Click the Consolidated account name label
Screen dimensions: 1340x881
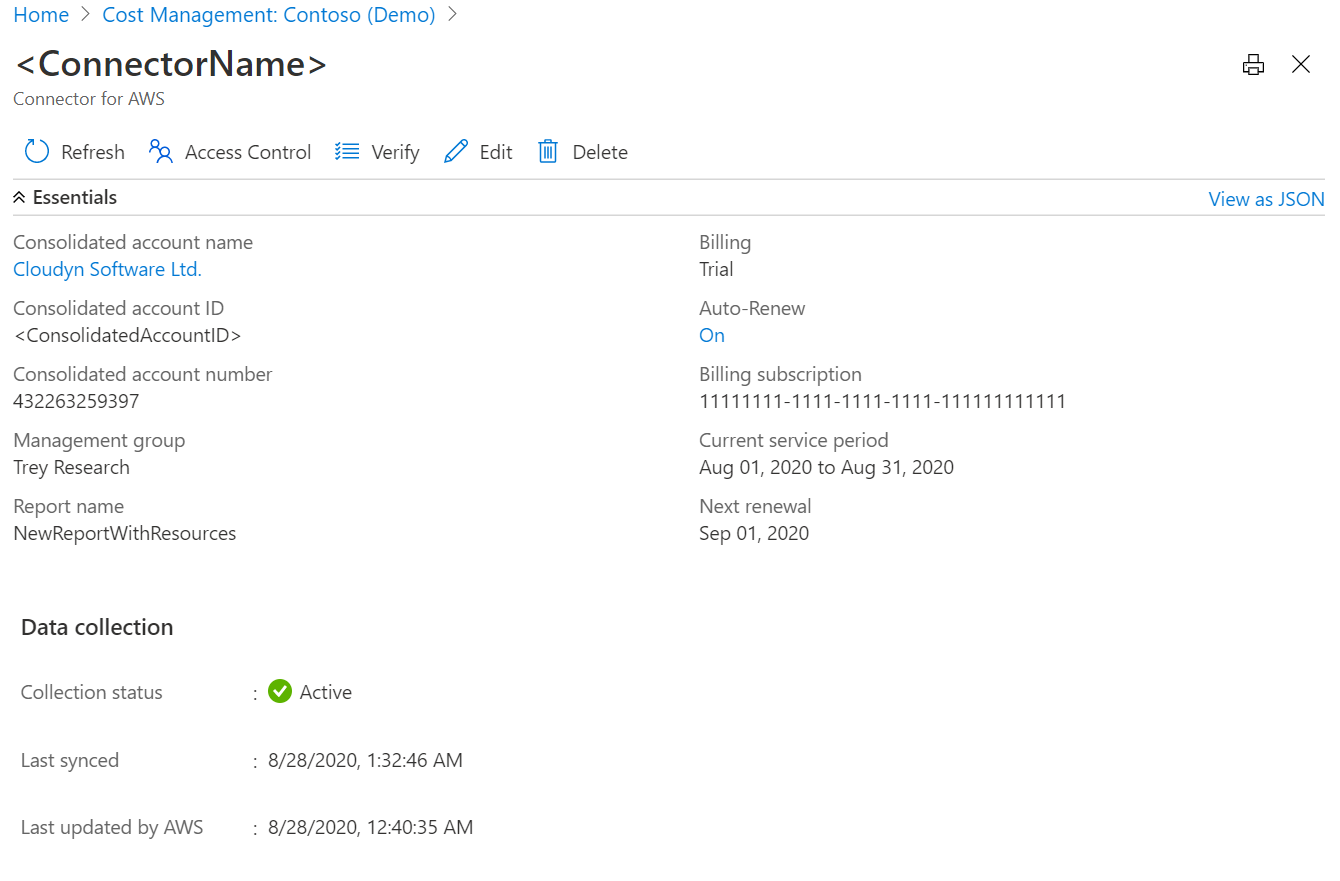click(133, 242)
